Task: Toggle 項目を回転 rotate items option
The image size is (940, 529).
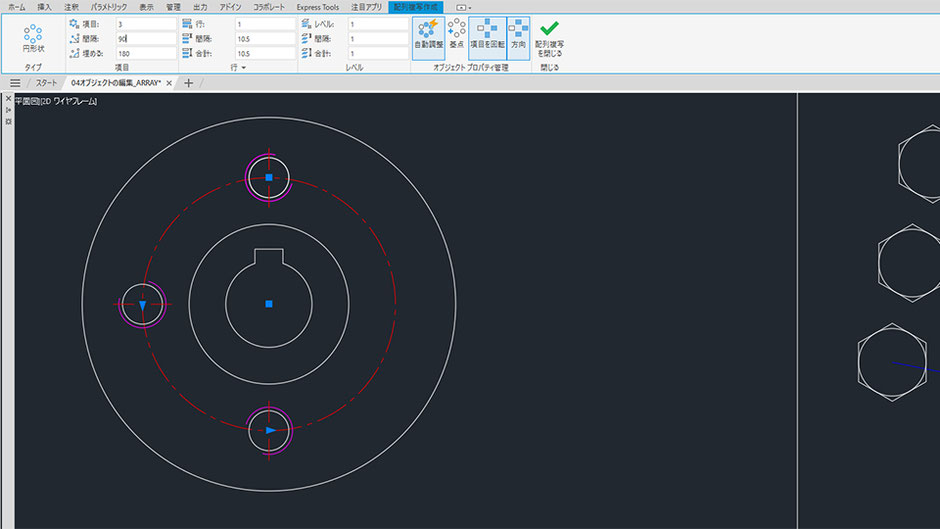Action: 487,36
